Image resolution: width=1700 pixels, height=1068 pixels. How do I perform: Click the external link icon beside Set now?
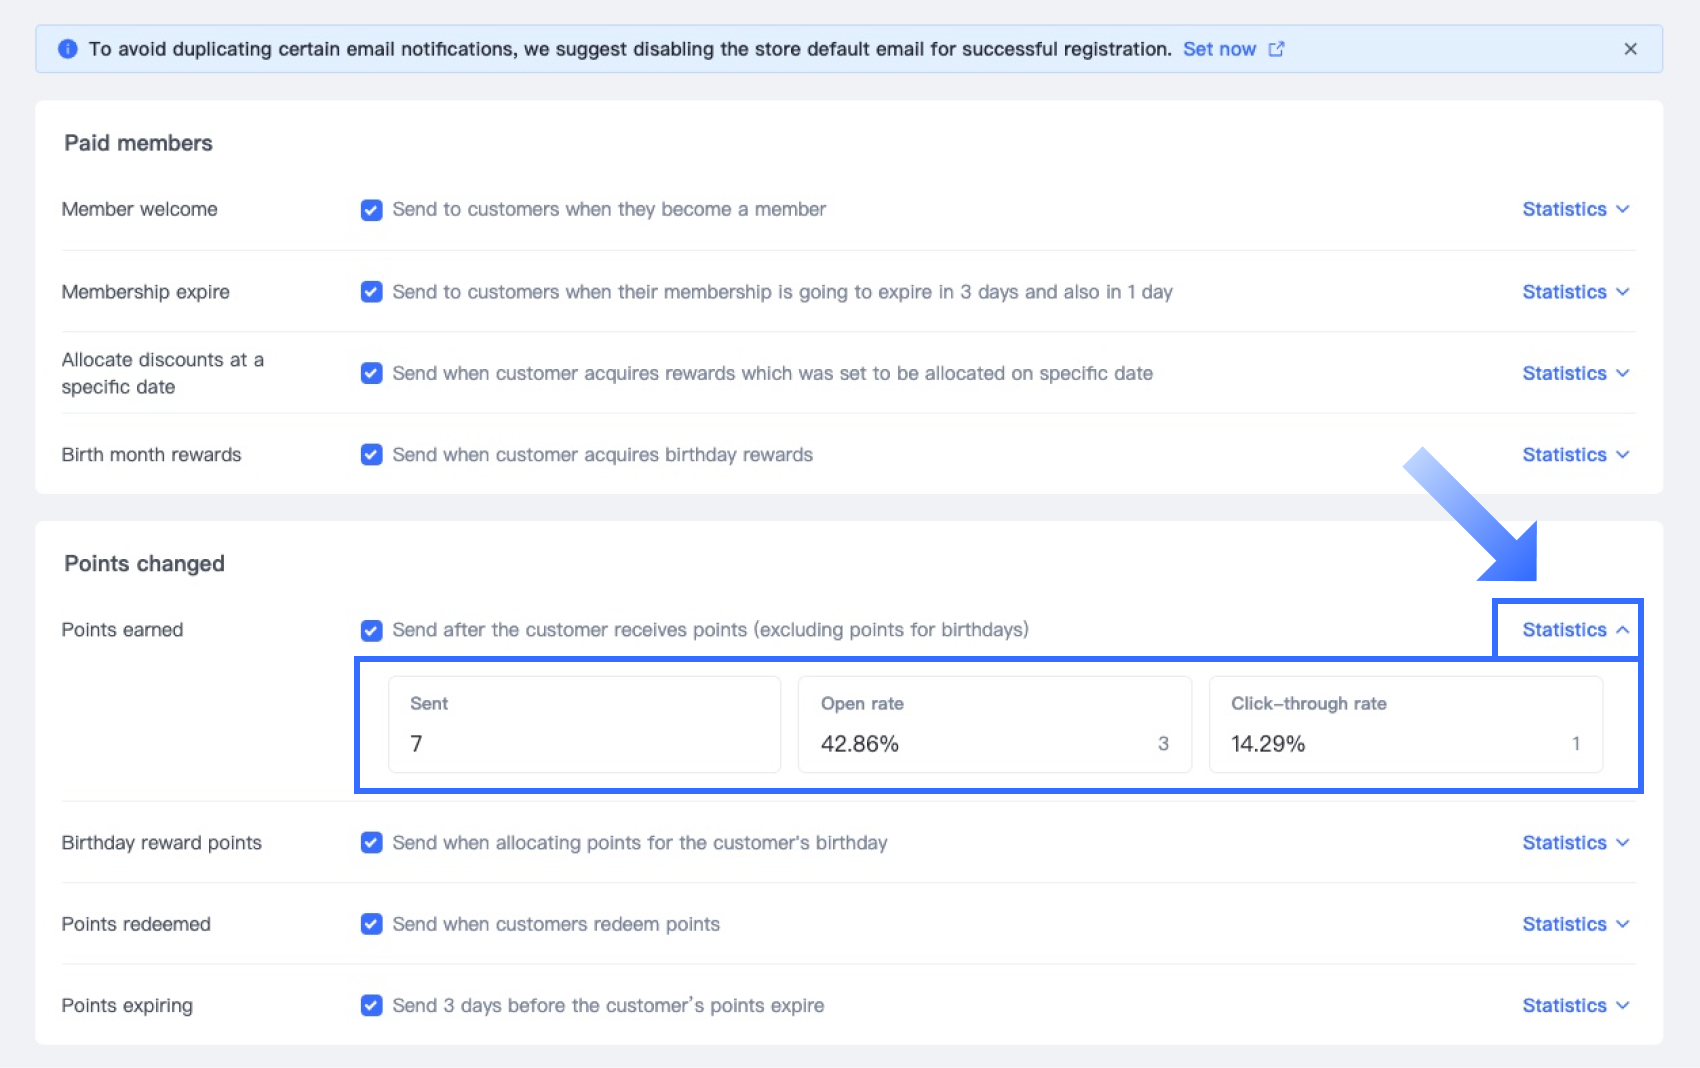click(x=1276, y=49)
